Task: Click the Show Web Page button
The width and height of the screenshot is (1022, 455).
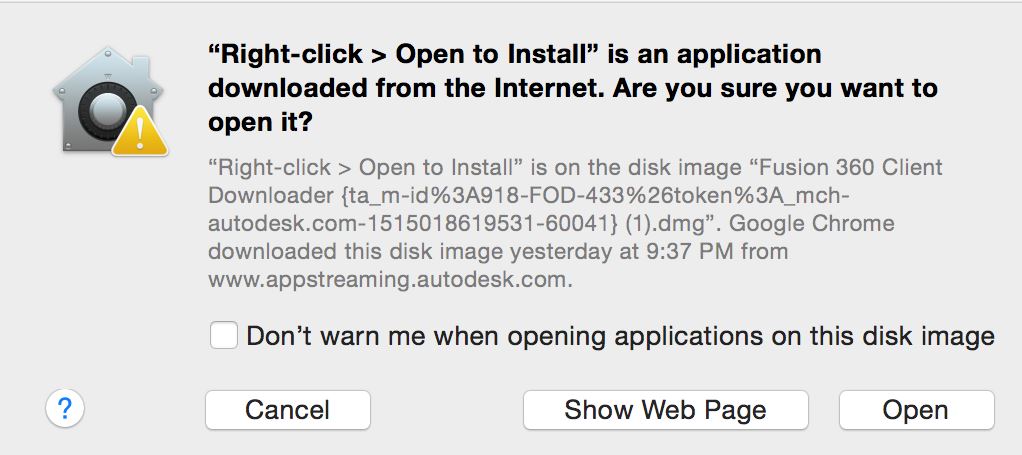Action: click(x=665, y=410)
